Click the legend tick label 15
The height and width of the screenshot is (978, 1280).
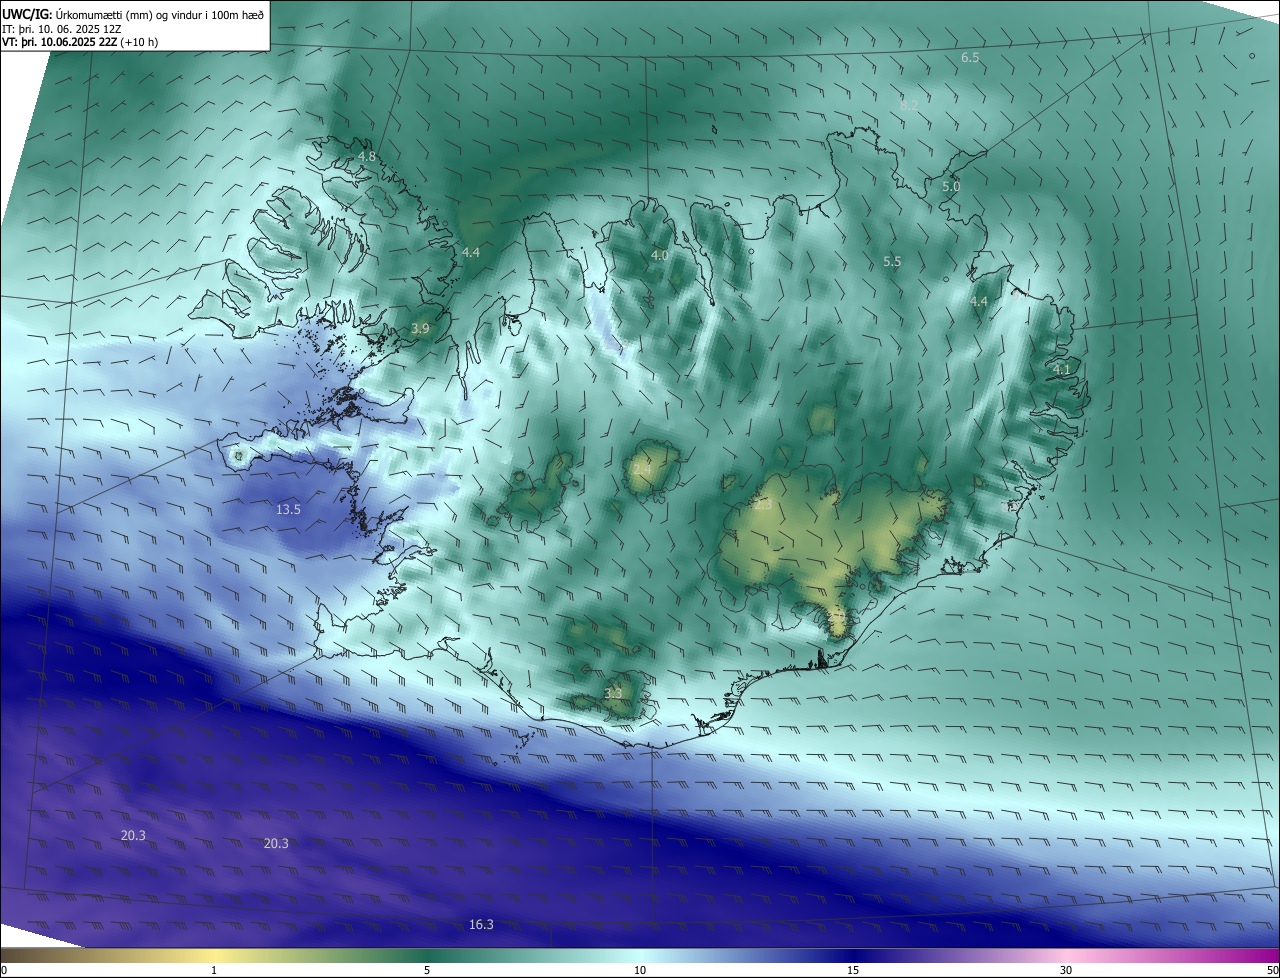(853, 970)
